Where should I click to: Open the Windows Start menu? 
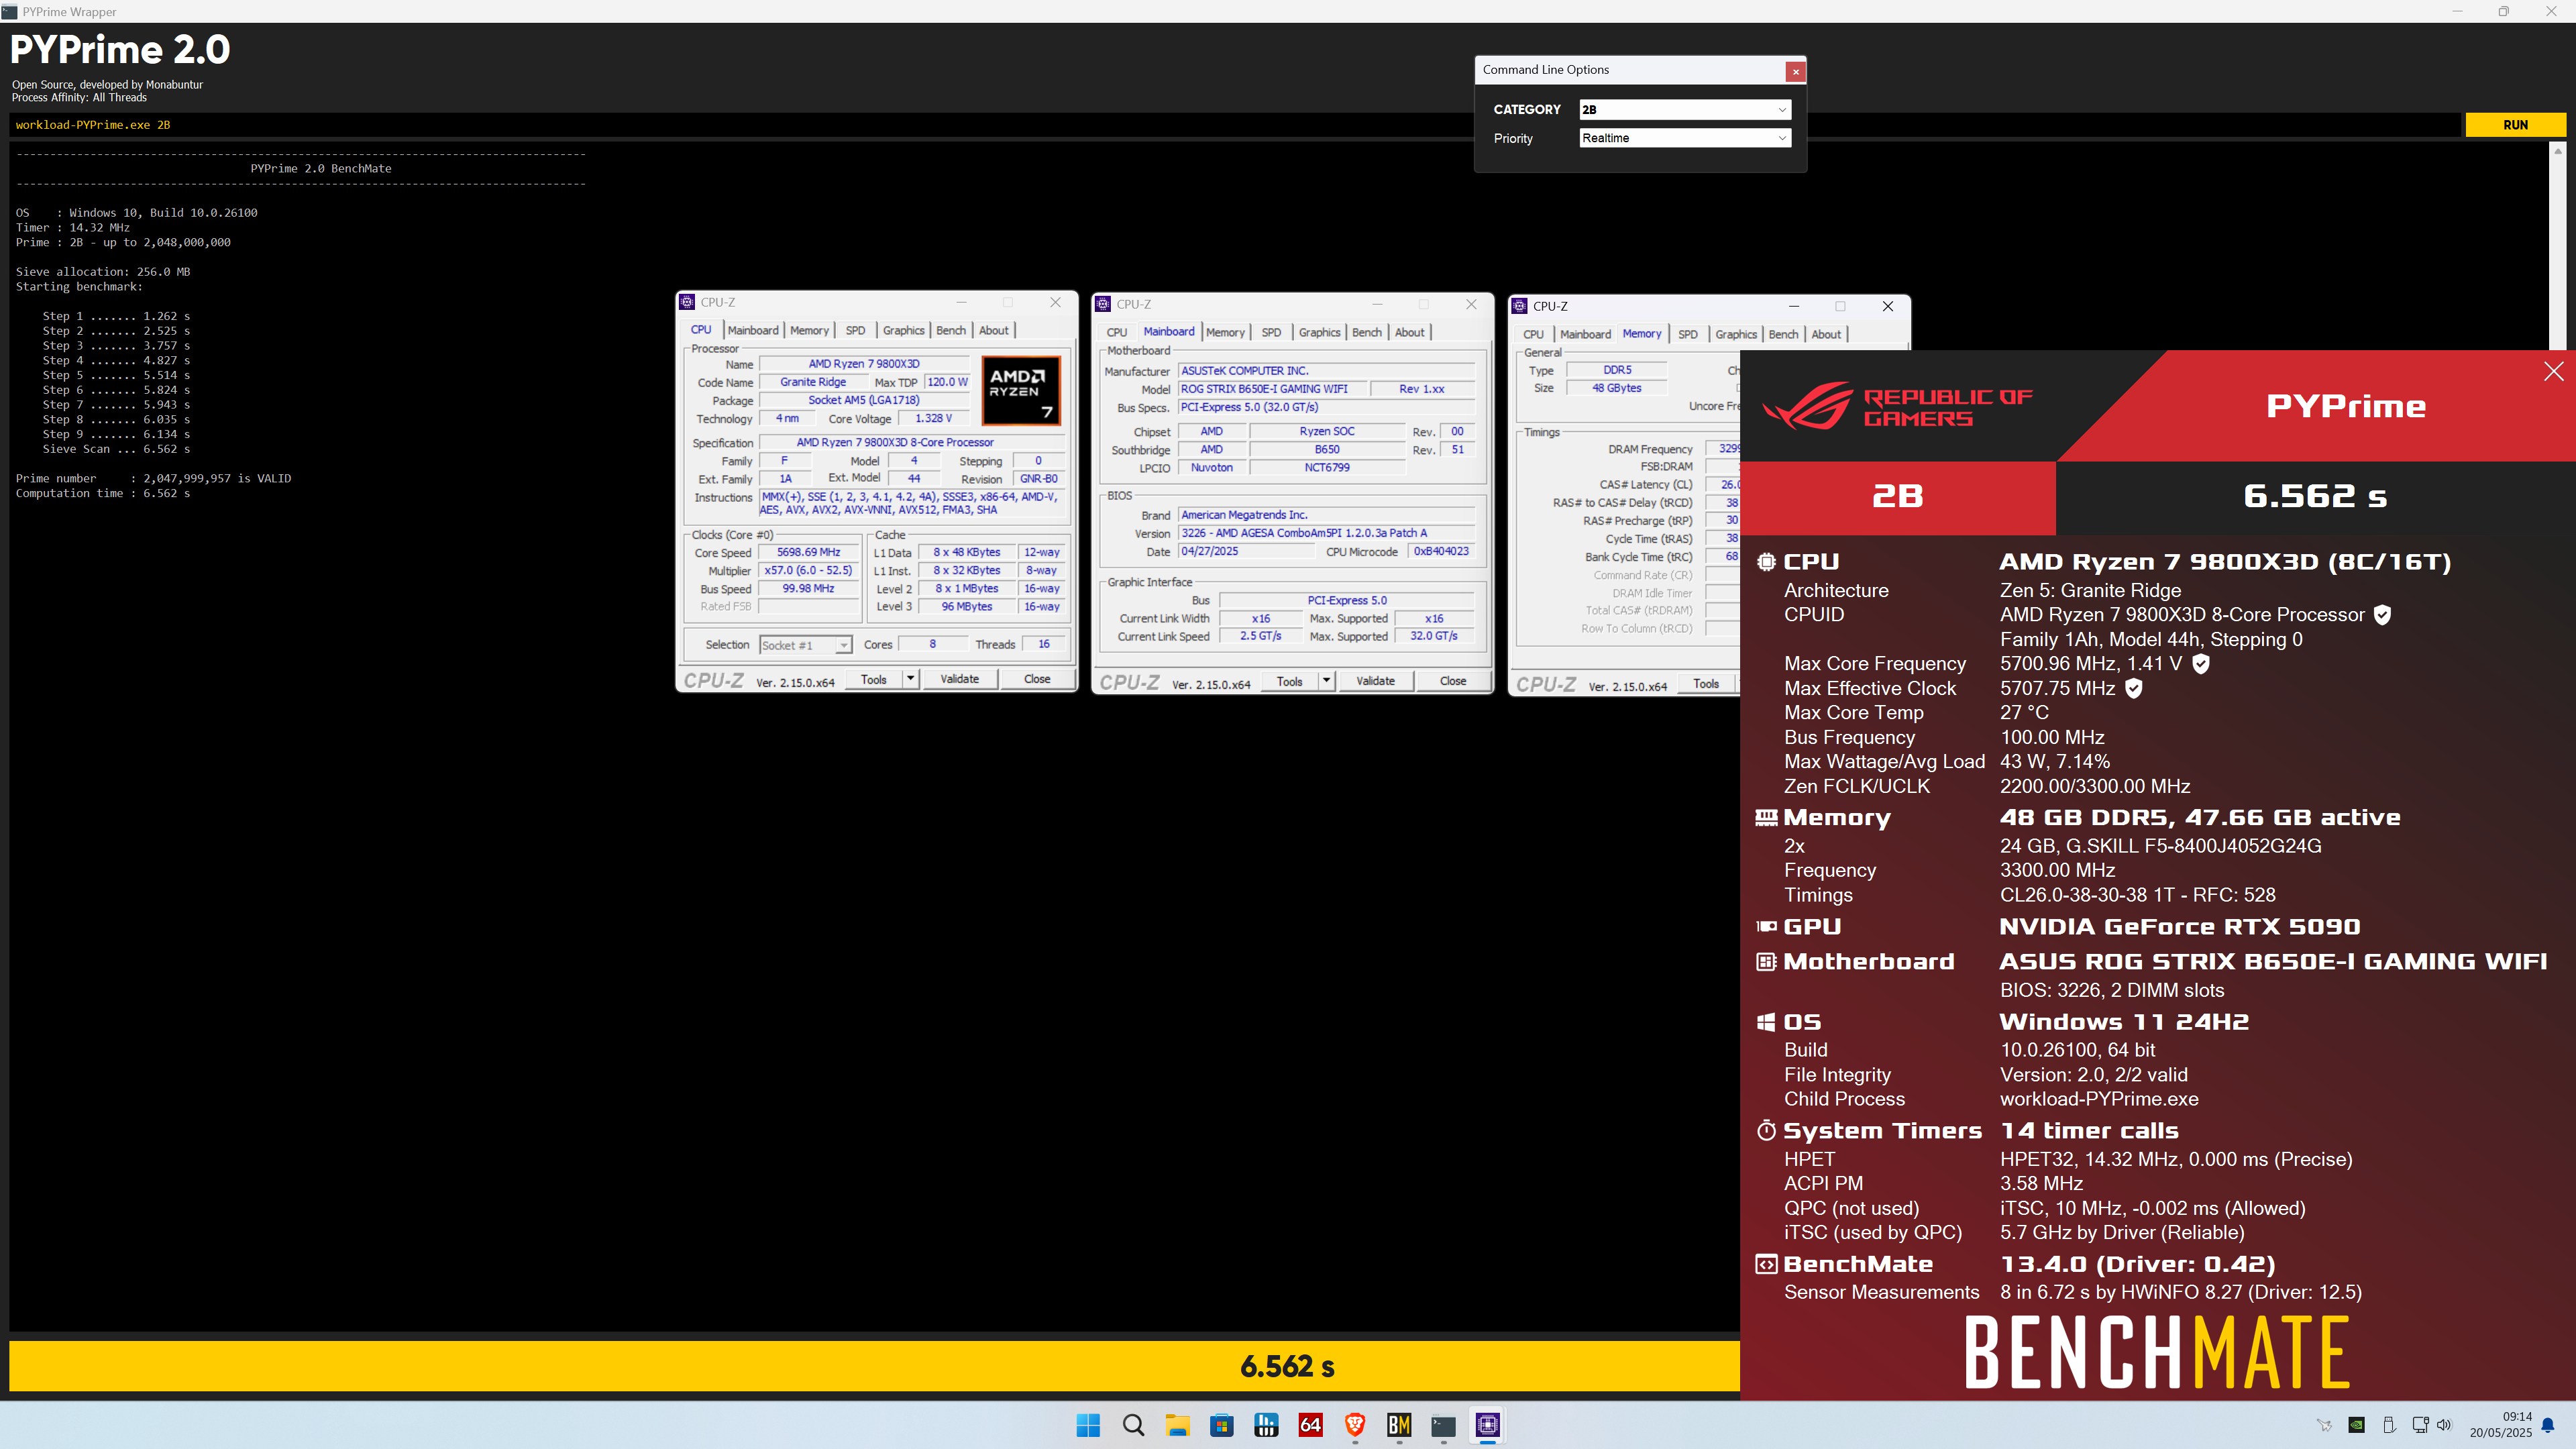click(1088, 1425)
